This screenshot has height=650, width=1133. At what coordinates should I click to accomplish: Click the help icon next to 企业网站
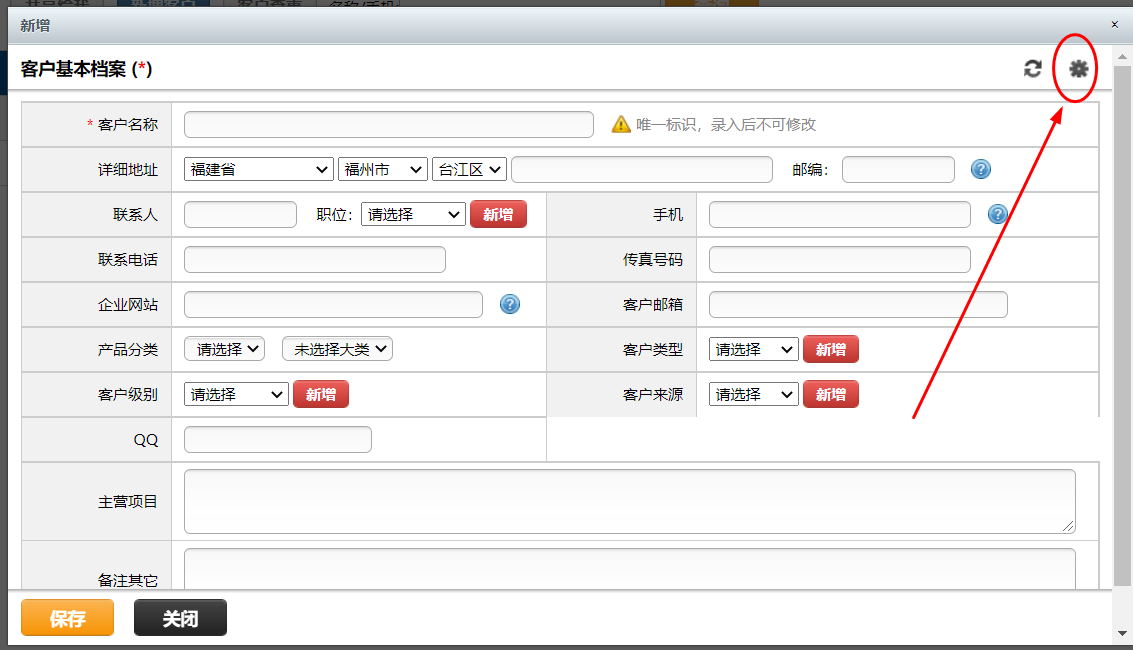point(510,304)
